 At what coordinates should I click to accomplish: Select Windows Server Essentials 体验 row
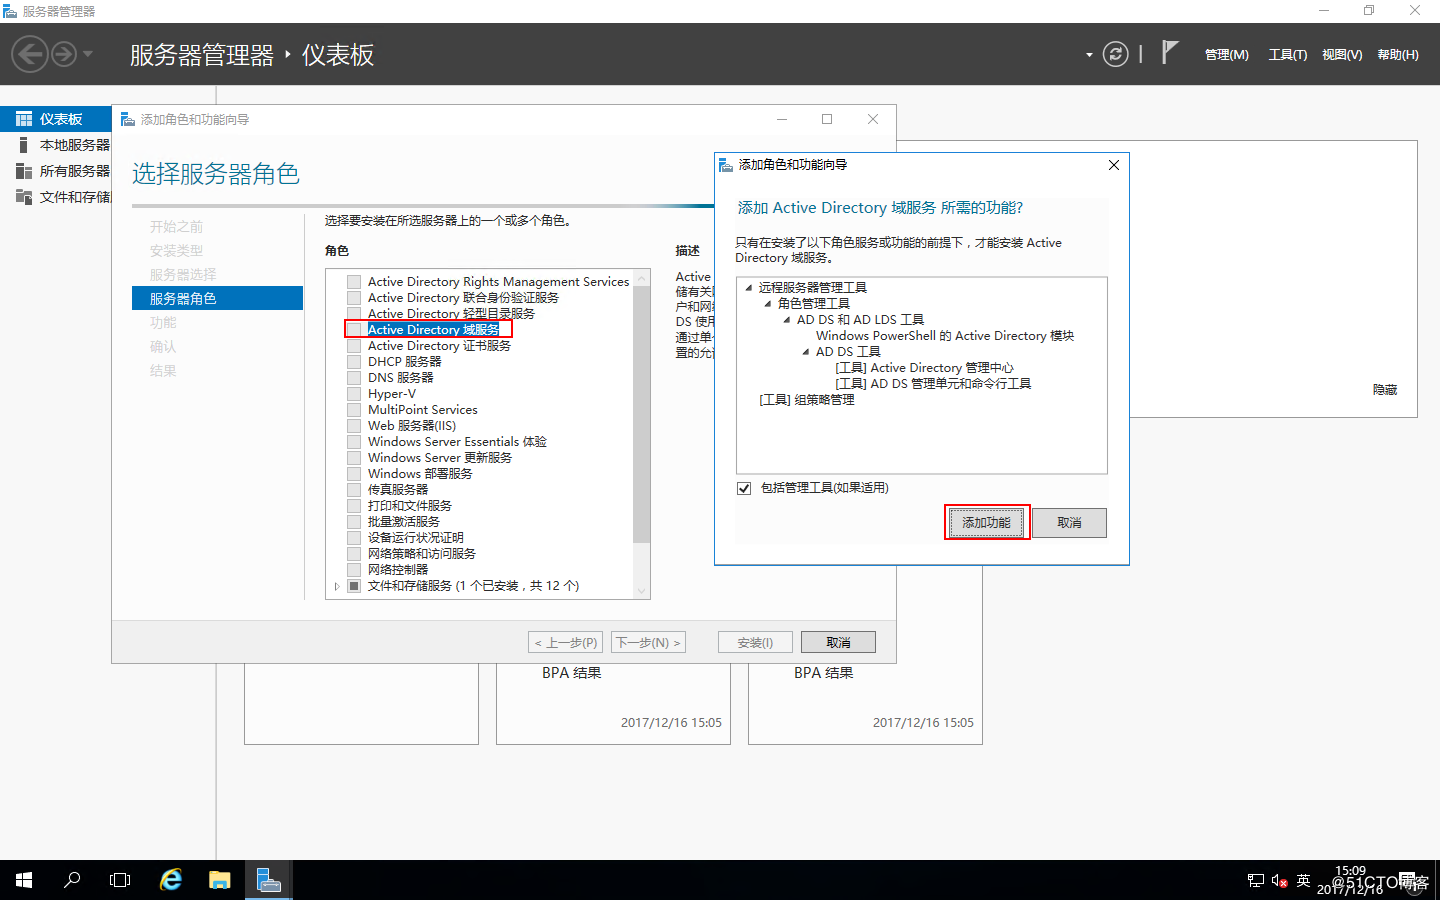[x=457, y=442]
